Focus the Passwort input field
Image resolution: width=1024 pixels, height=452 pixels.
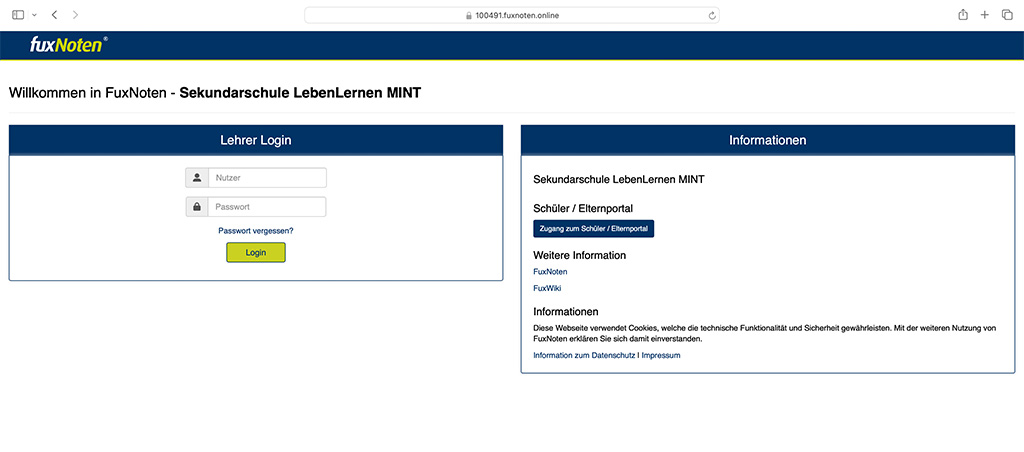[267, 207]
